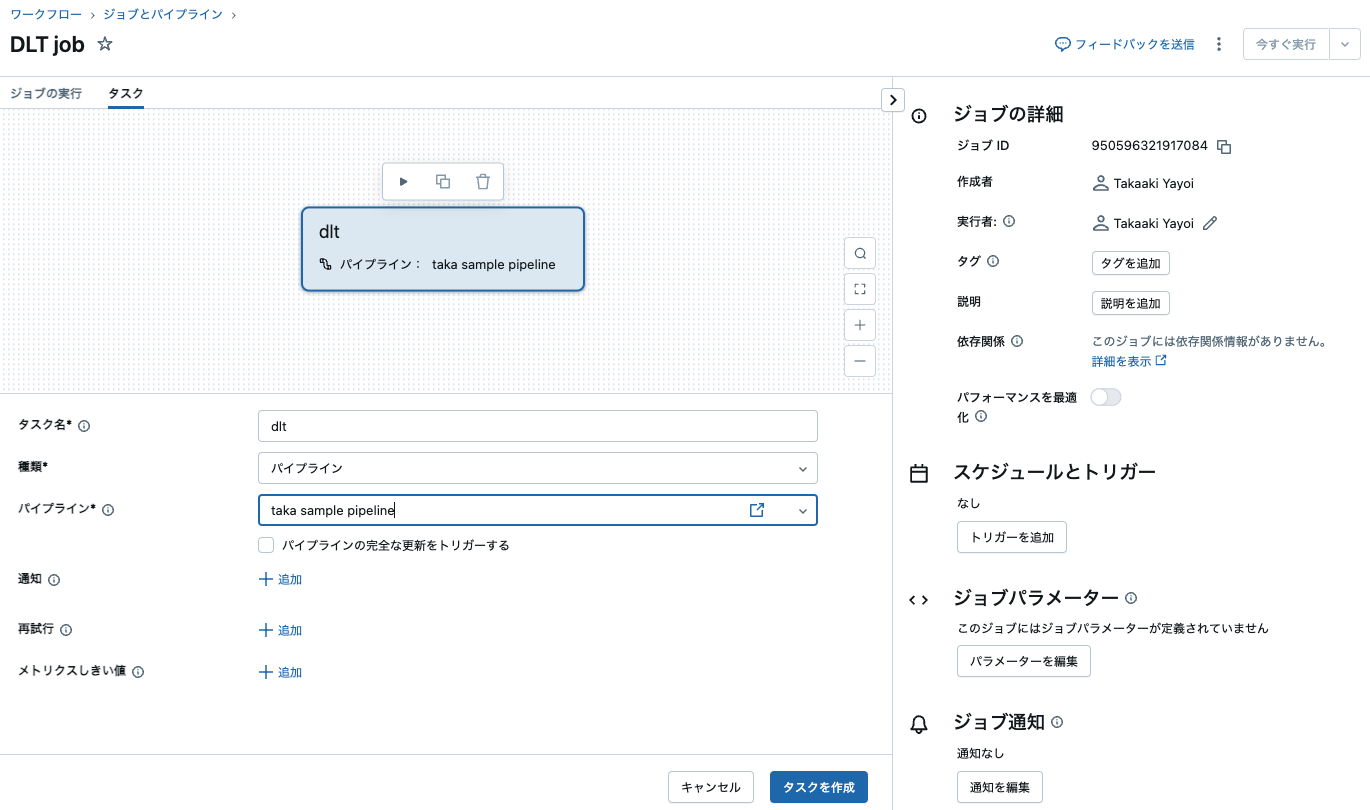Screen dimensions: 1370x810
Task: Delete the dlt task node
Action: click(482, 181)
